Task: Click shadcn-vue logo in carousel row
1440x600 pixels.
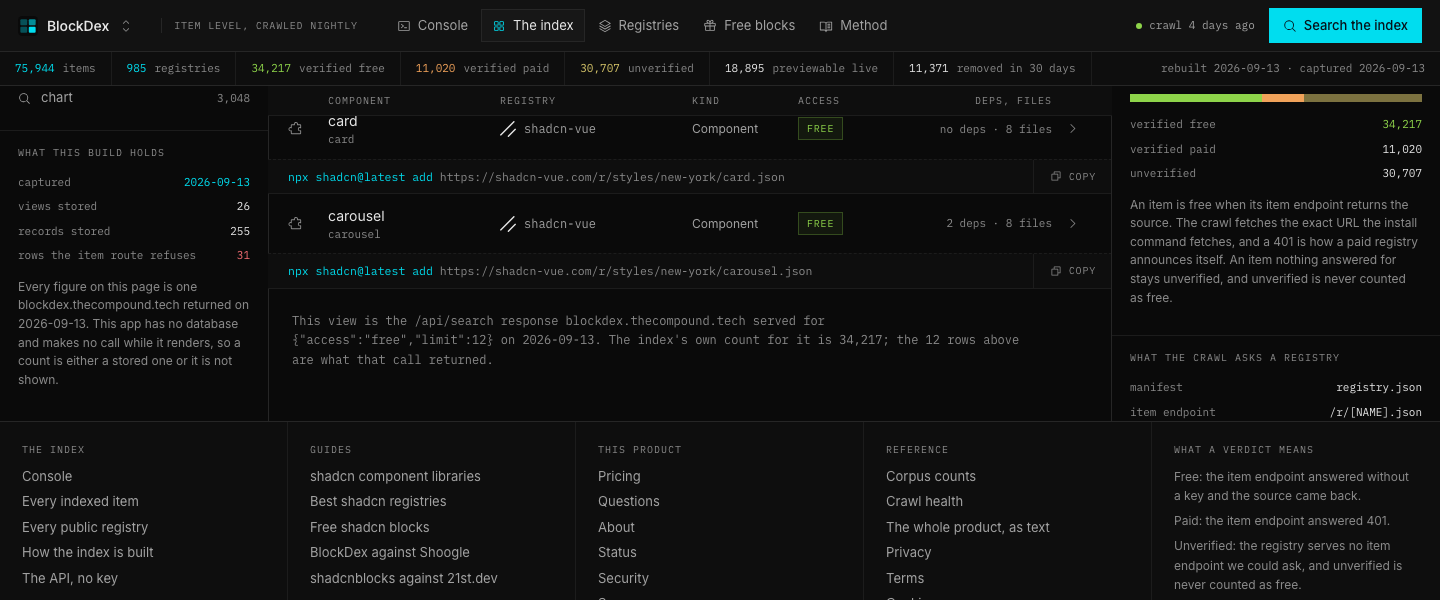Action: point(508,224)
